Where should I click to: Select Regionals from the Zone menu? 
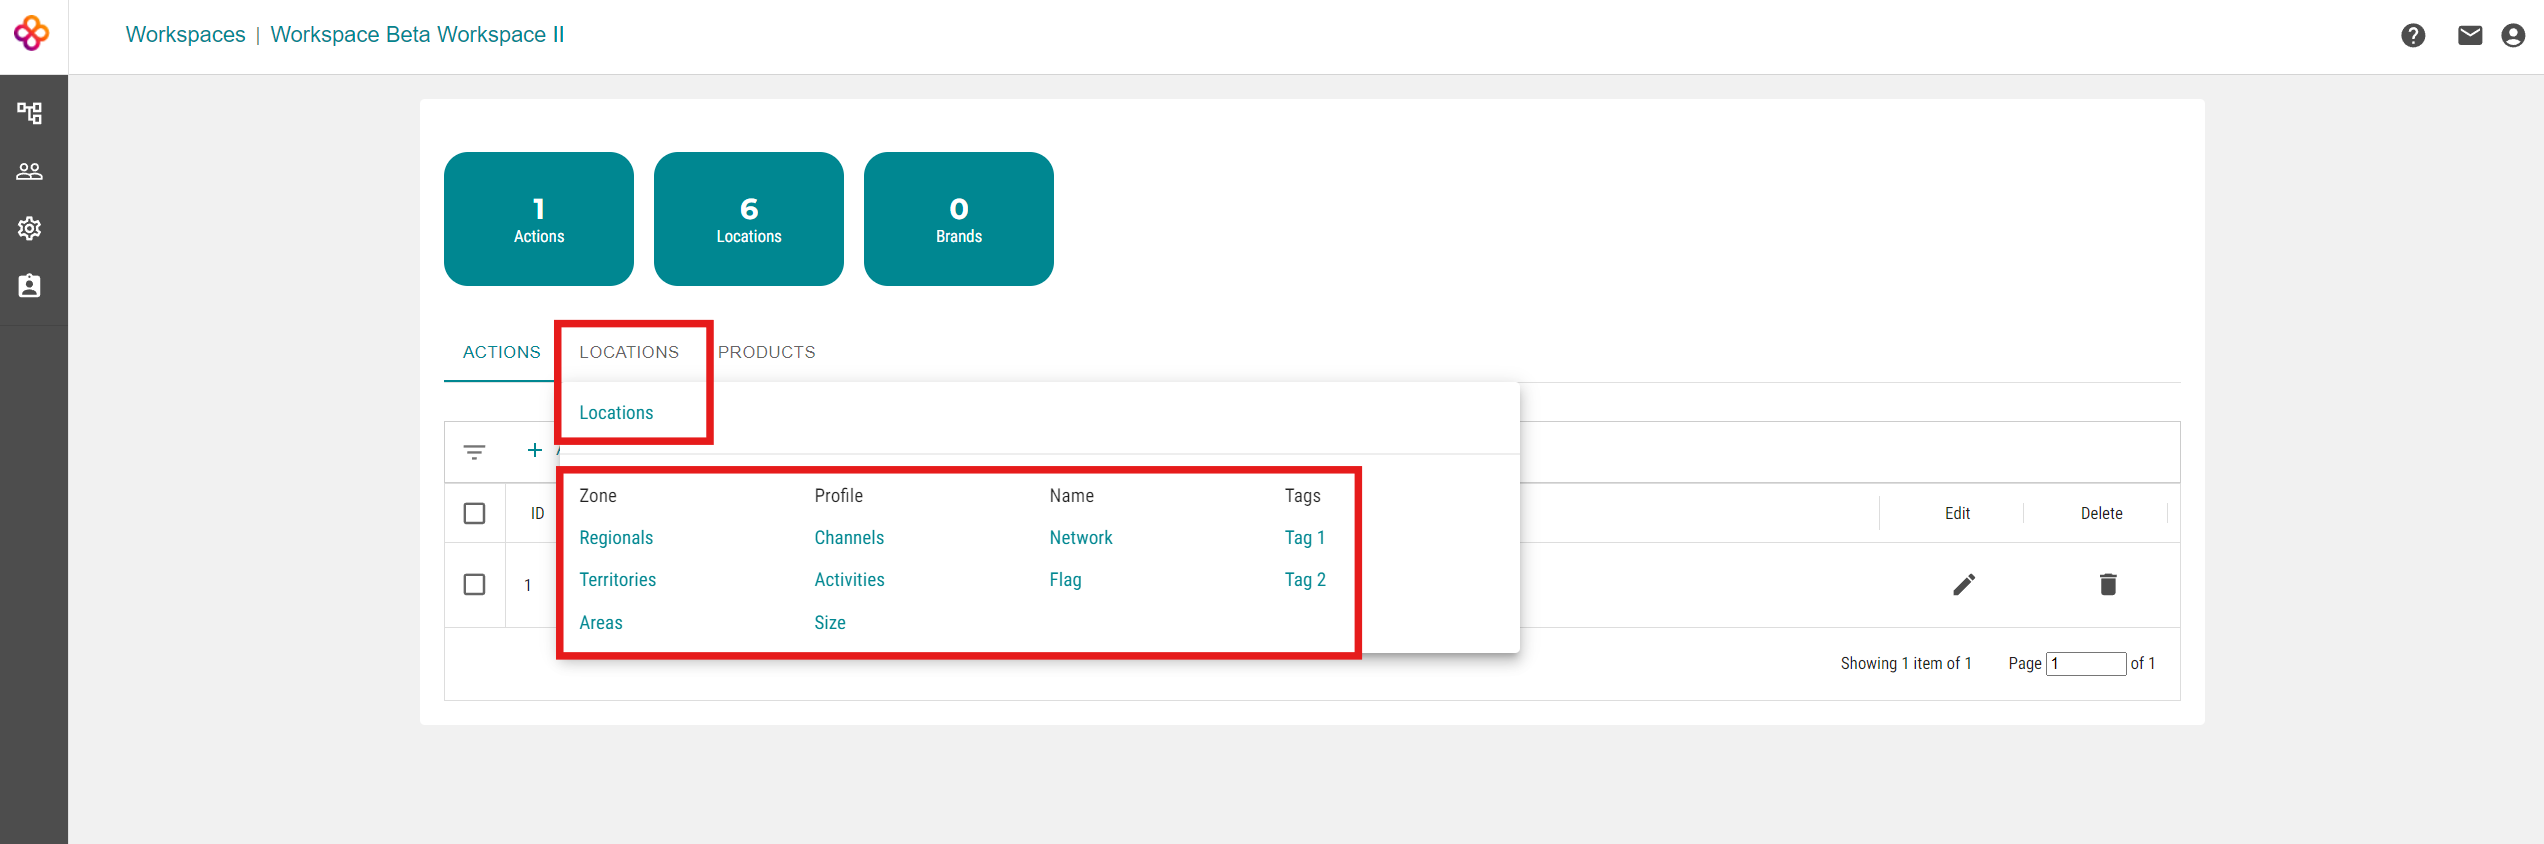[x=616, y=538]
